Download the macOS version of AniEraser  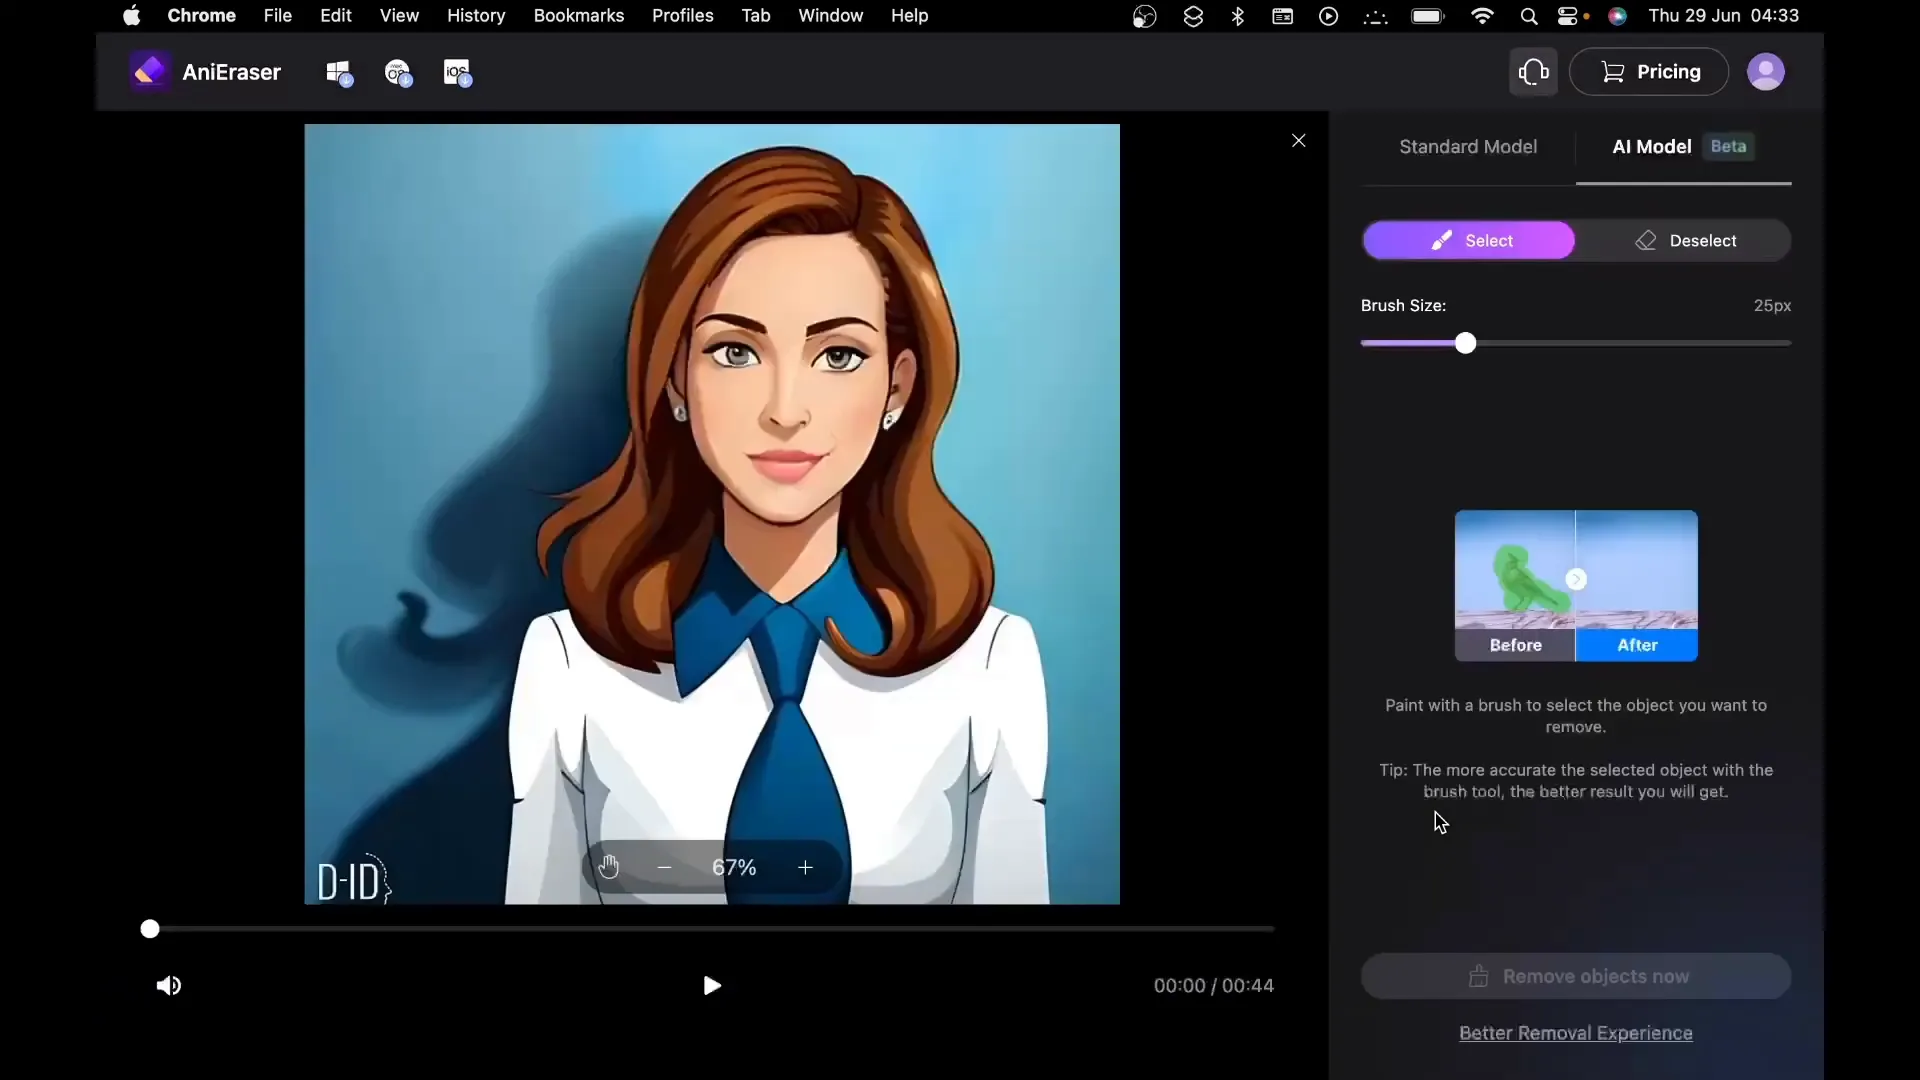398,73
